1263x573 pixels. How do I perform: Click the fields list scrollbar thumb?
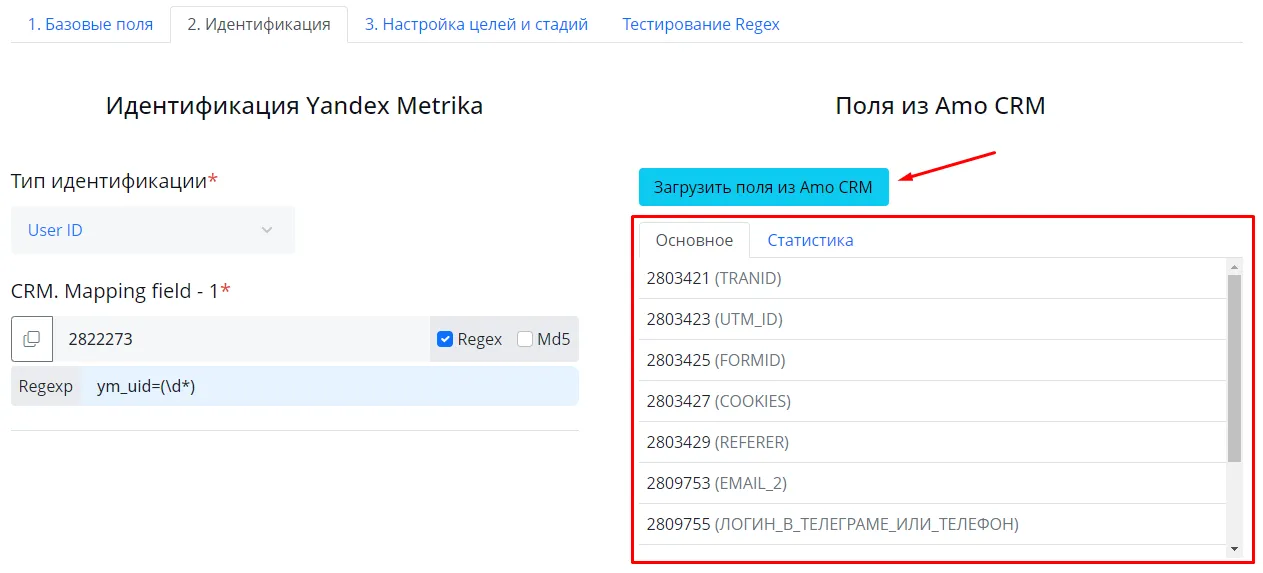(1234, 368)
